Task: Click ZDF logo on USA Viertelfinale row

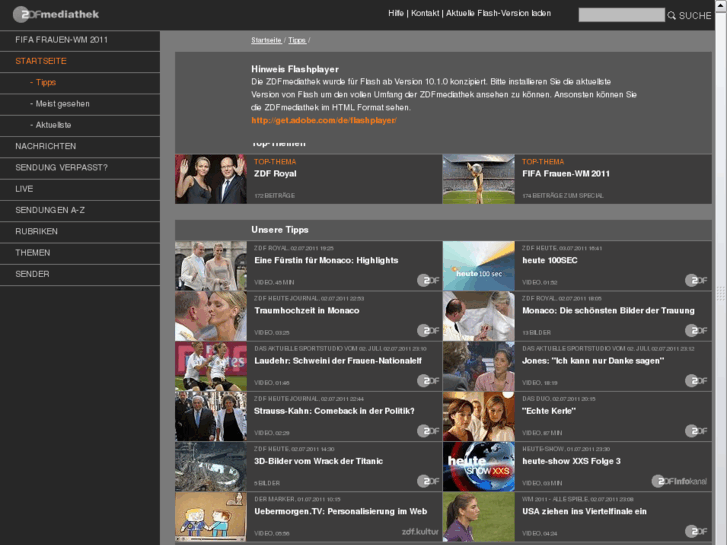Action: click(696, 531)
